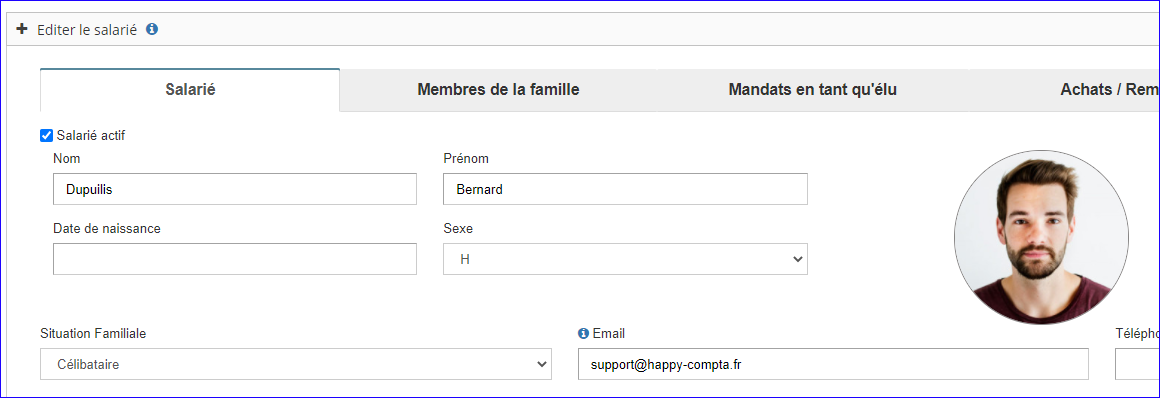Viewport: 1160px width, 398px height.
Task: Click the Date de naissance label
Action: pyautogui.click(x=107, y=229)
